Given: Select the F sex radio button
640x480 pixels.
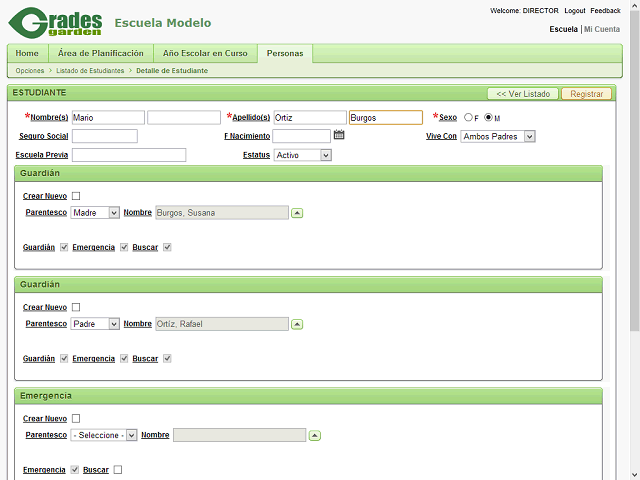Looking at the screenshot, I should coord(467,118).
